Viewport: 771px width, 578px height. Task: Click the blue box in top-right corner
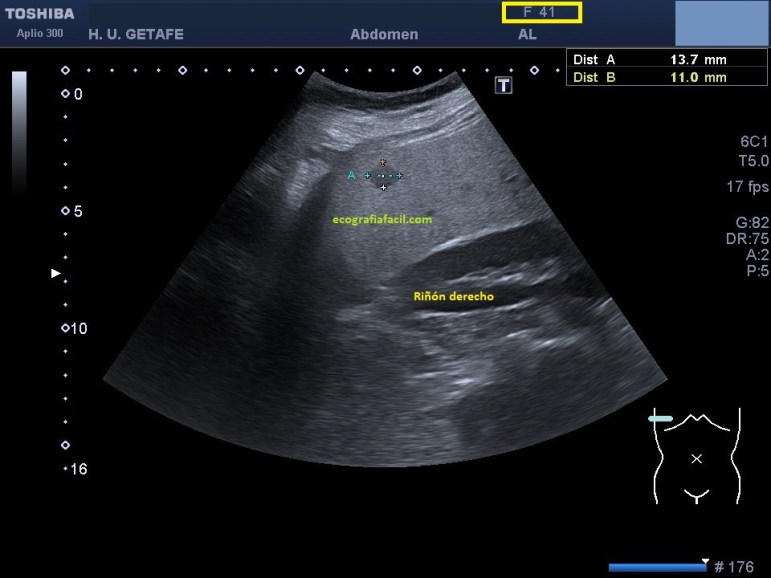pyautogui.click(x=721, y=22)
